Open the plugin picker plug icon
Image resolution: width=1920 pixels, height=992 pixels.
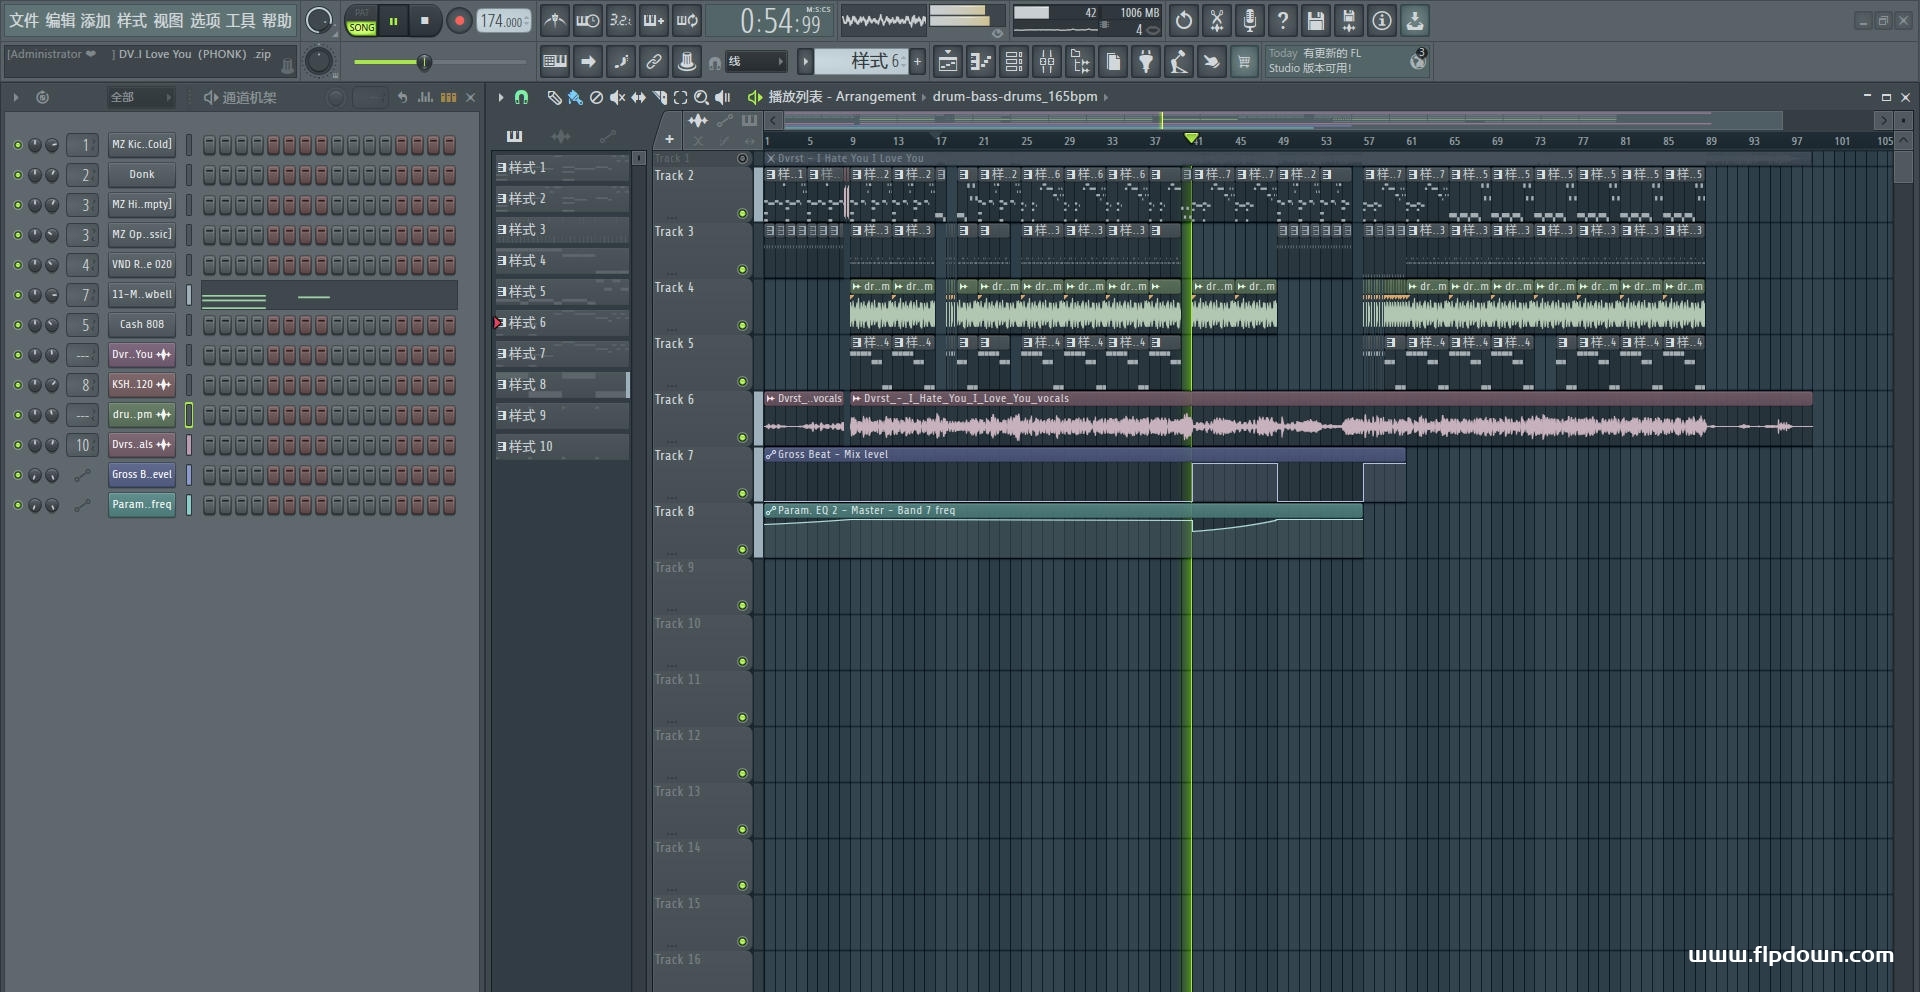pos(1146,62)
